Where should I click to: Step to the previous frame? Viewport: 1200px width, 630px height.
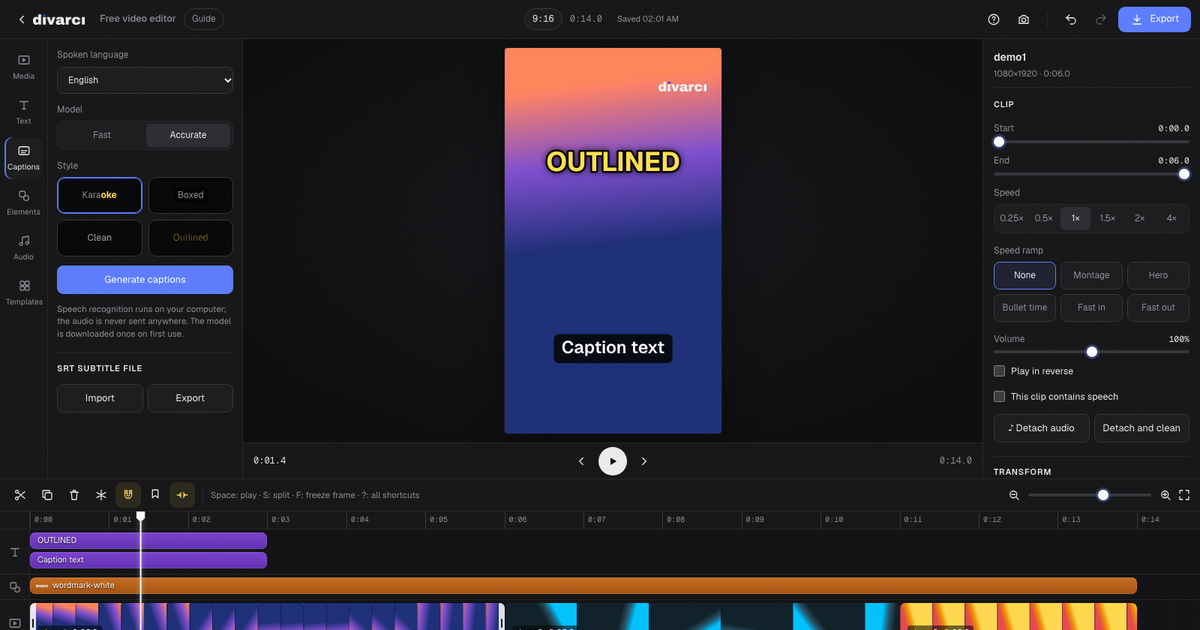pyautogui.click(x=582, y=461)
